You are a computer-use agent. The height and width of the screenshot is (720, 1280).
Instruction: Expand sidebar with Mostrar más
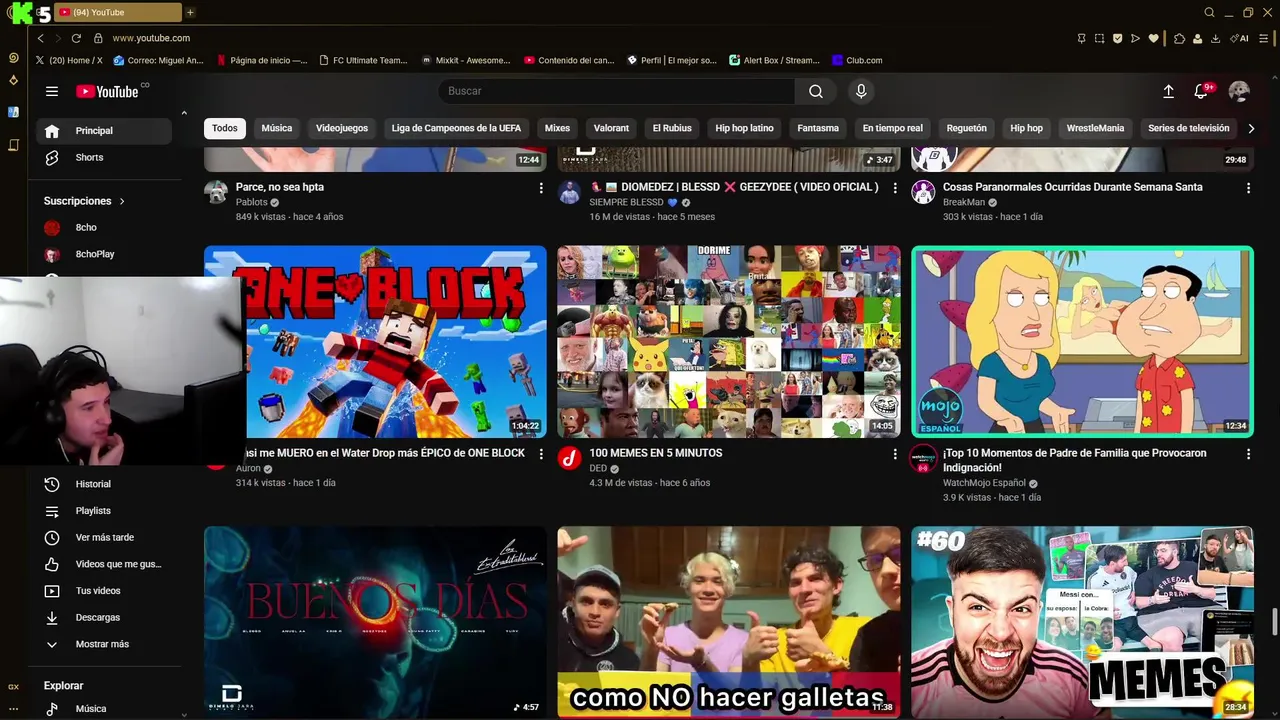[x=101, y=644]
